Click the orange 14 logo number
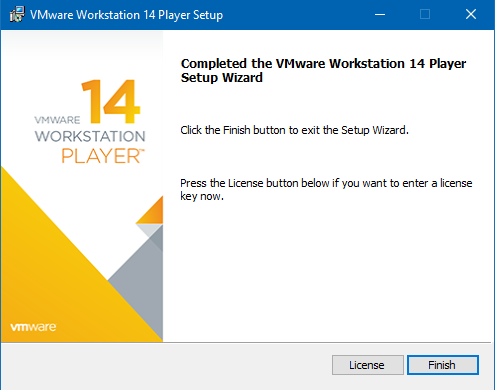Image resolution: width=495 pixels, height=390 pixels. [111, 101]
